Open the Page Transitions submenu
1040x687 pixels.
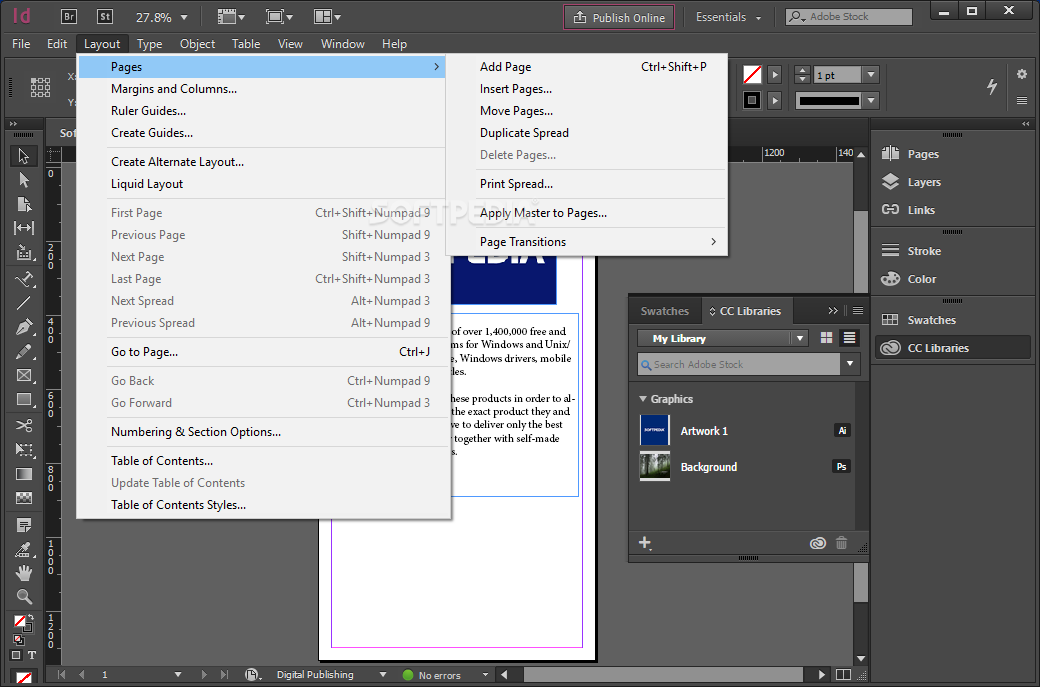(x=587, y=242)
